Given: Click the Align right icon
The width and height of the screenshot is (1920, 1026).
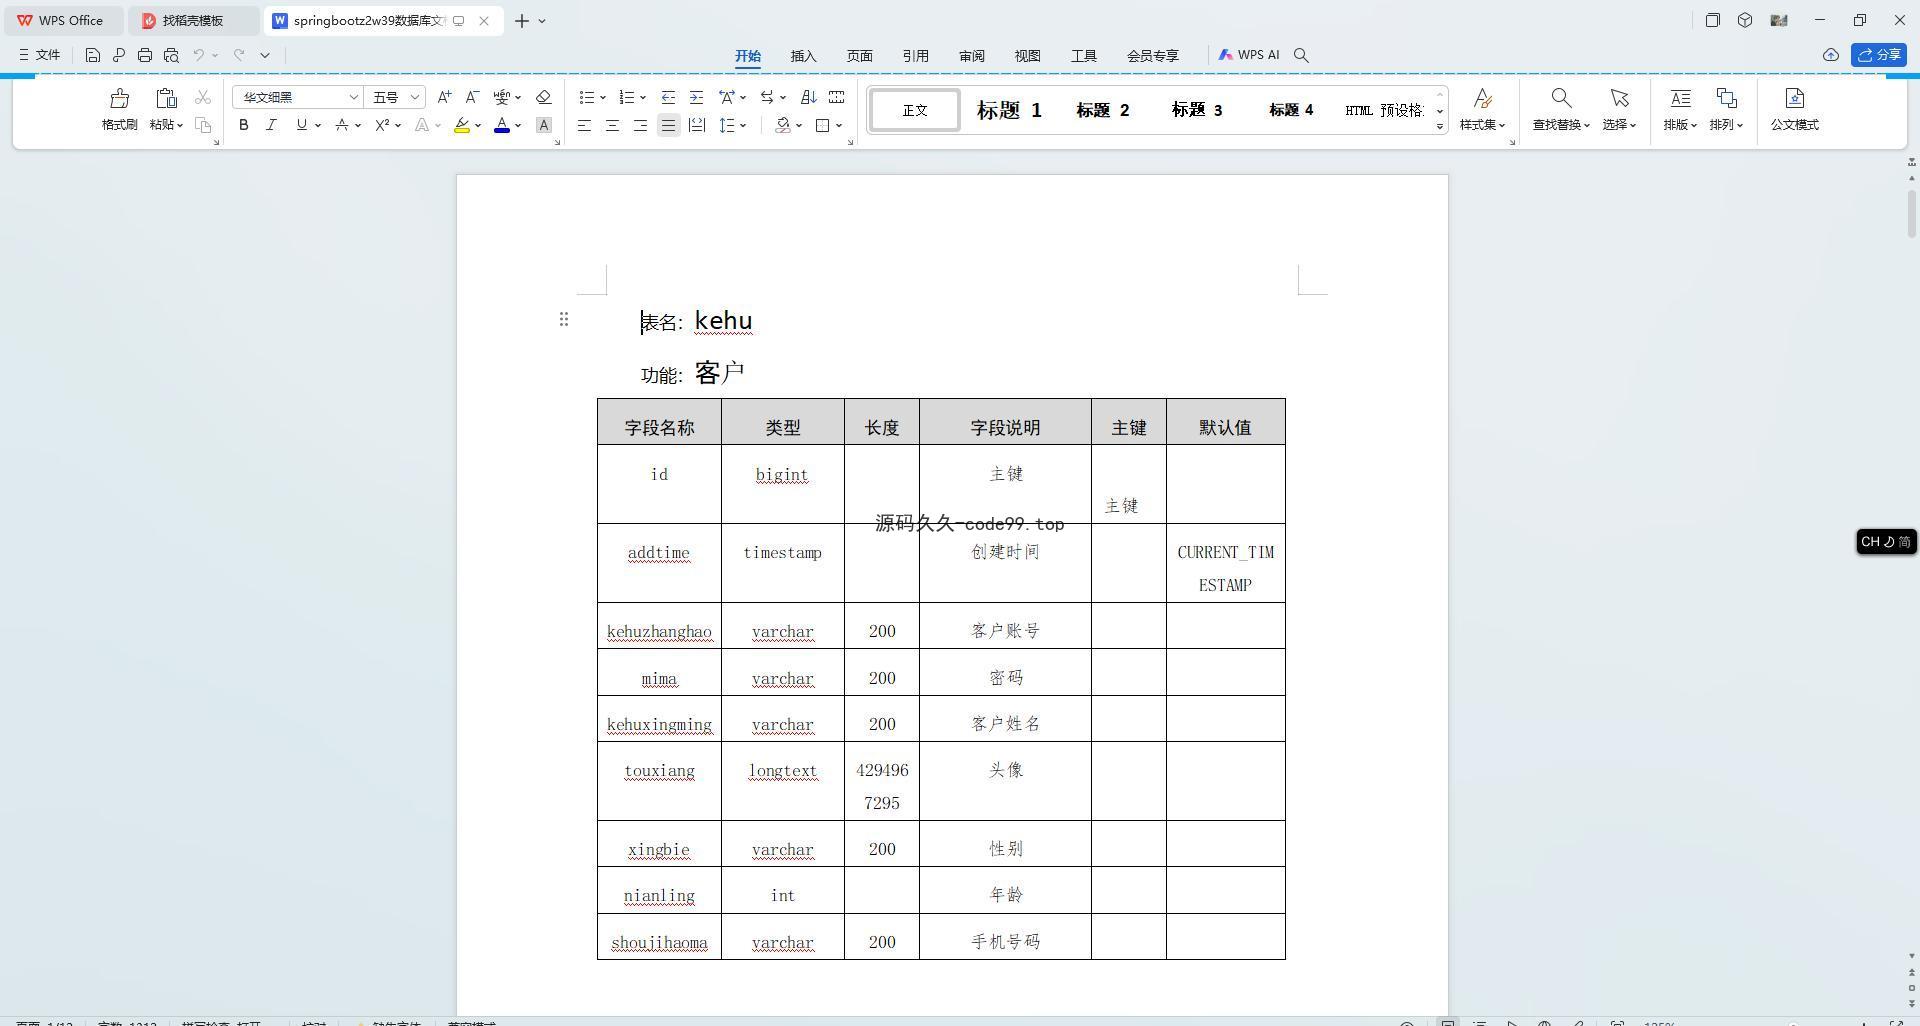Looking at the screenshot, I should pyautogui.click(x=640, y=125).
